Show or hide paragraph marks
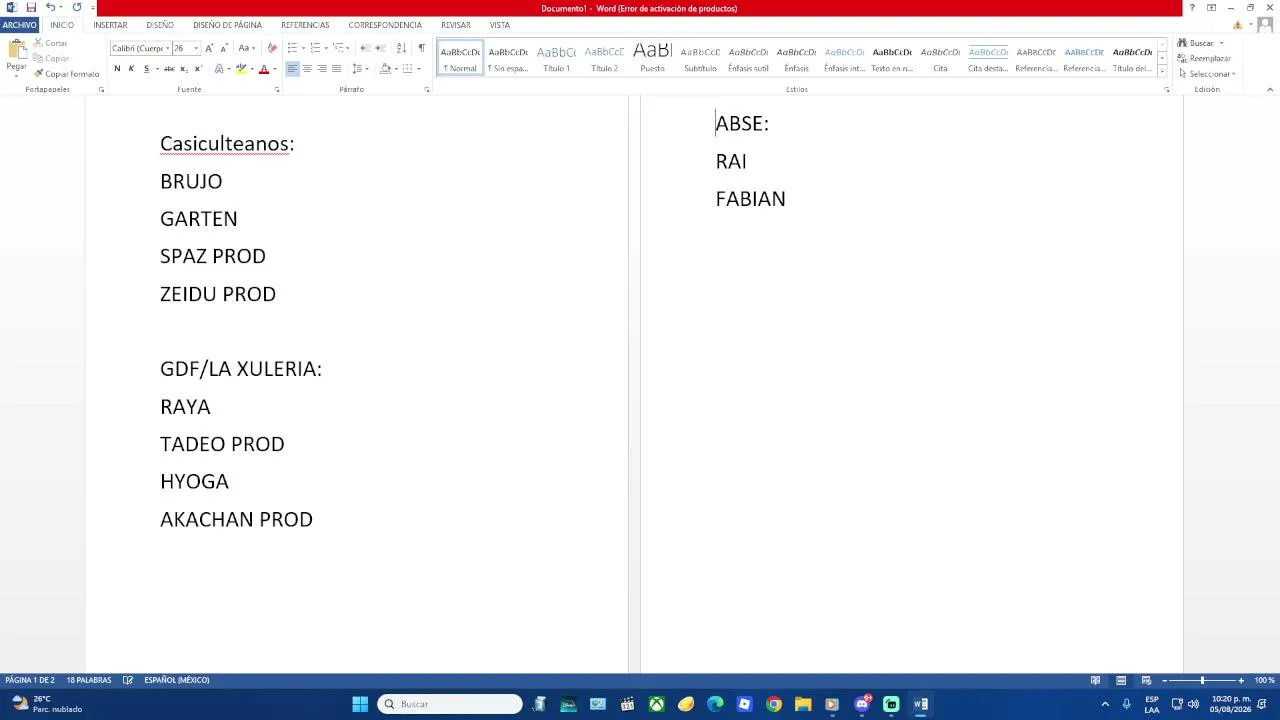Viewport: 1280px width, 720px height. 421,48
